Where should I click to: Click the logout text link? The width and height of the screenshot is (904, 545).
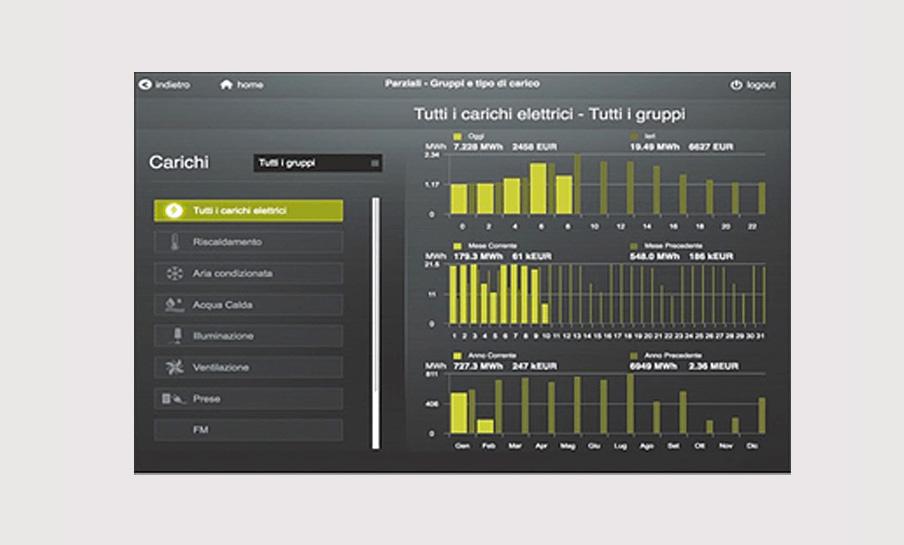coord(761,86)
